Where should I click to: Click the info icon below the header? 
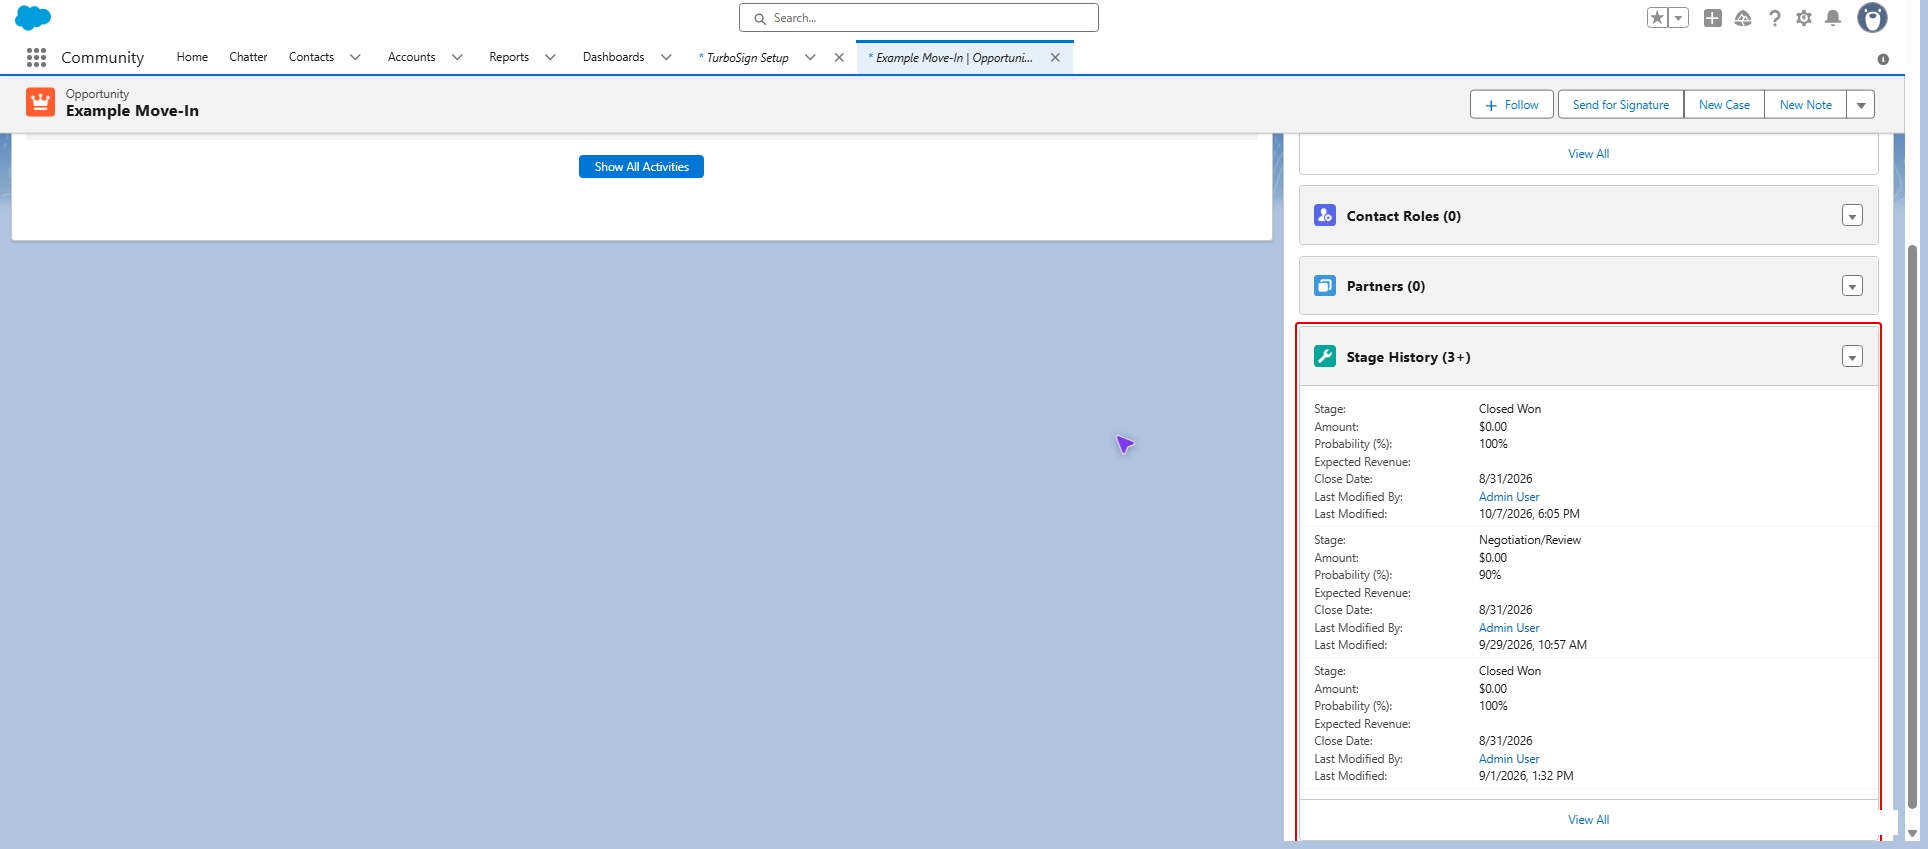point(1883,59)
